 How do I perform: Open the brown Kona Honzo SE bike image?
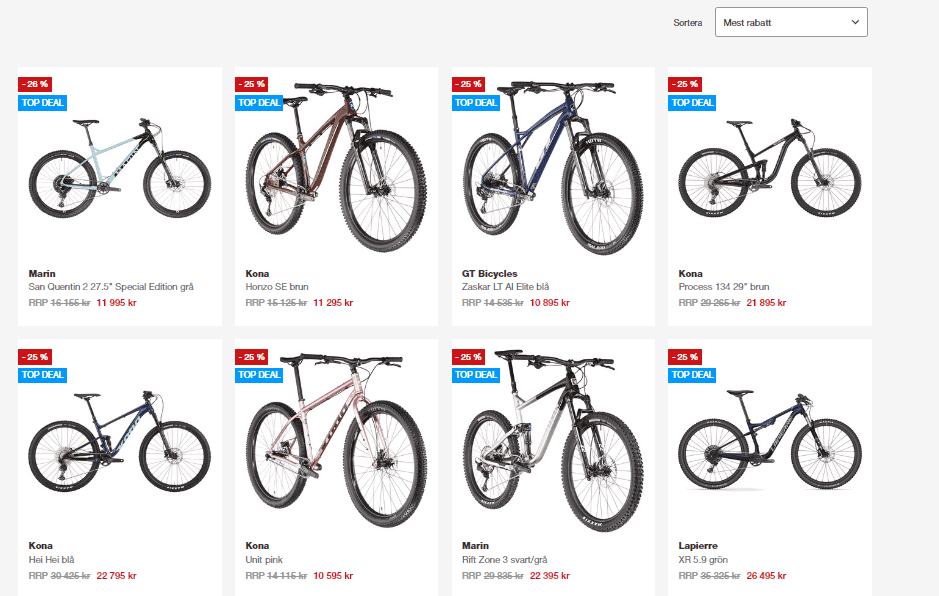[x=336, y=168]
